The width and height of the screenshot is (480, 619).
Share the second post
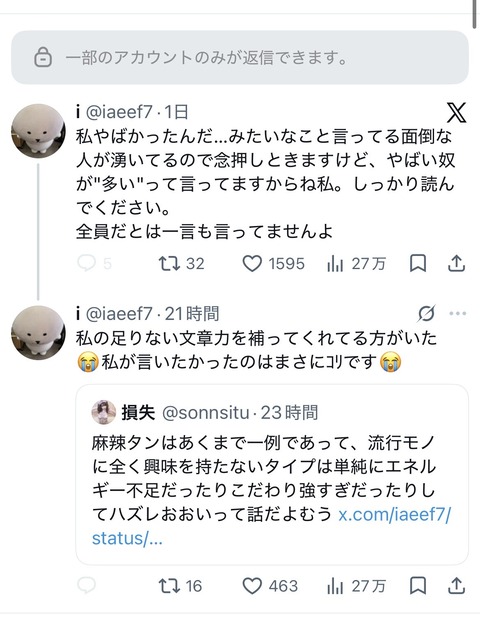(456, 586)
